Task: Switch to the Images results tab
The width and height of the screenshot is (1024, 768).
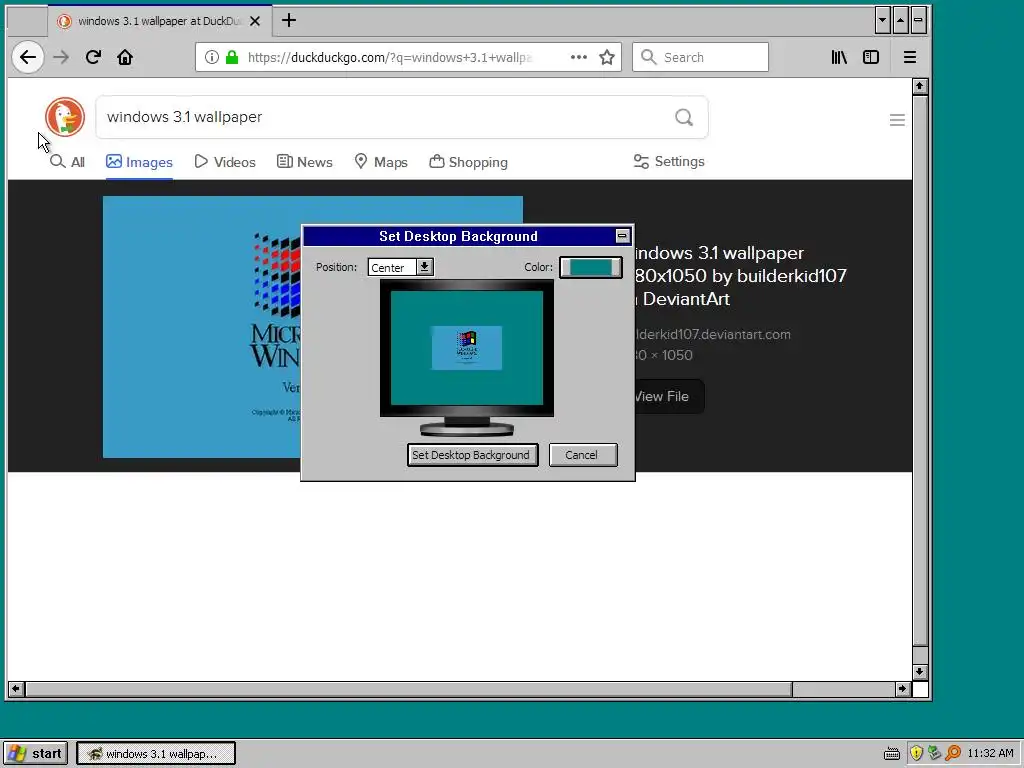Action: pos(139,162)
